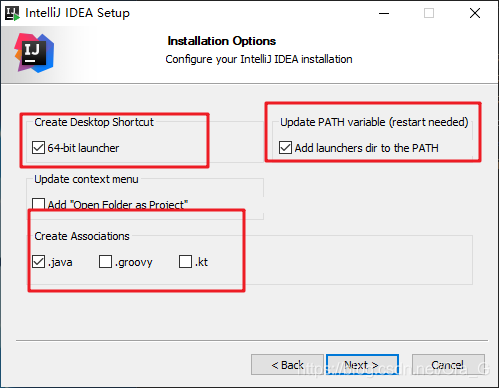
Task: Click the Installation Options heading
Action: [222, 41]
